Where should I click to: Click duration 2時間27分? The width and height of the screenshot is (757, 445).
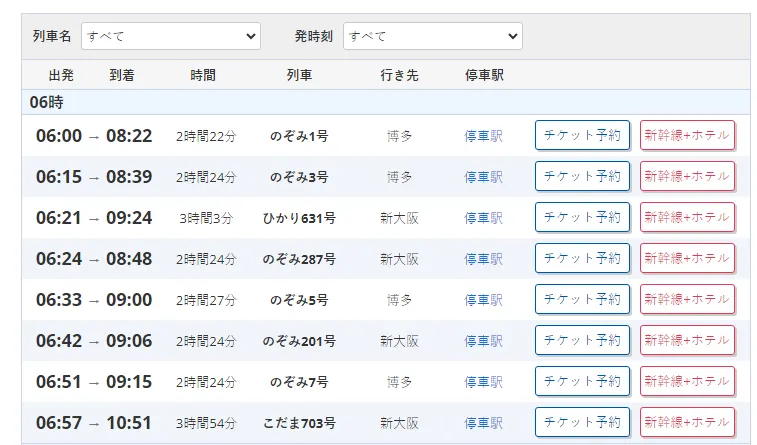pyautogui.click(x=206, y=301)
